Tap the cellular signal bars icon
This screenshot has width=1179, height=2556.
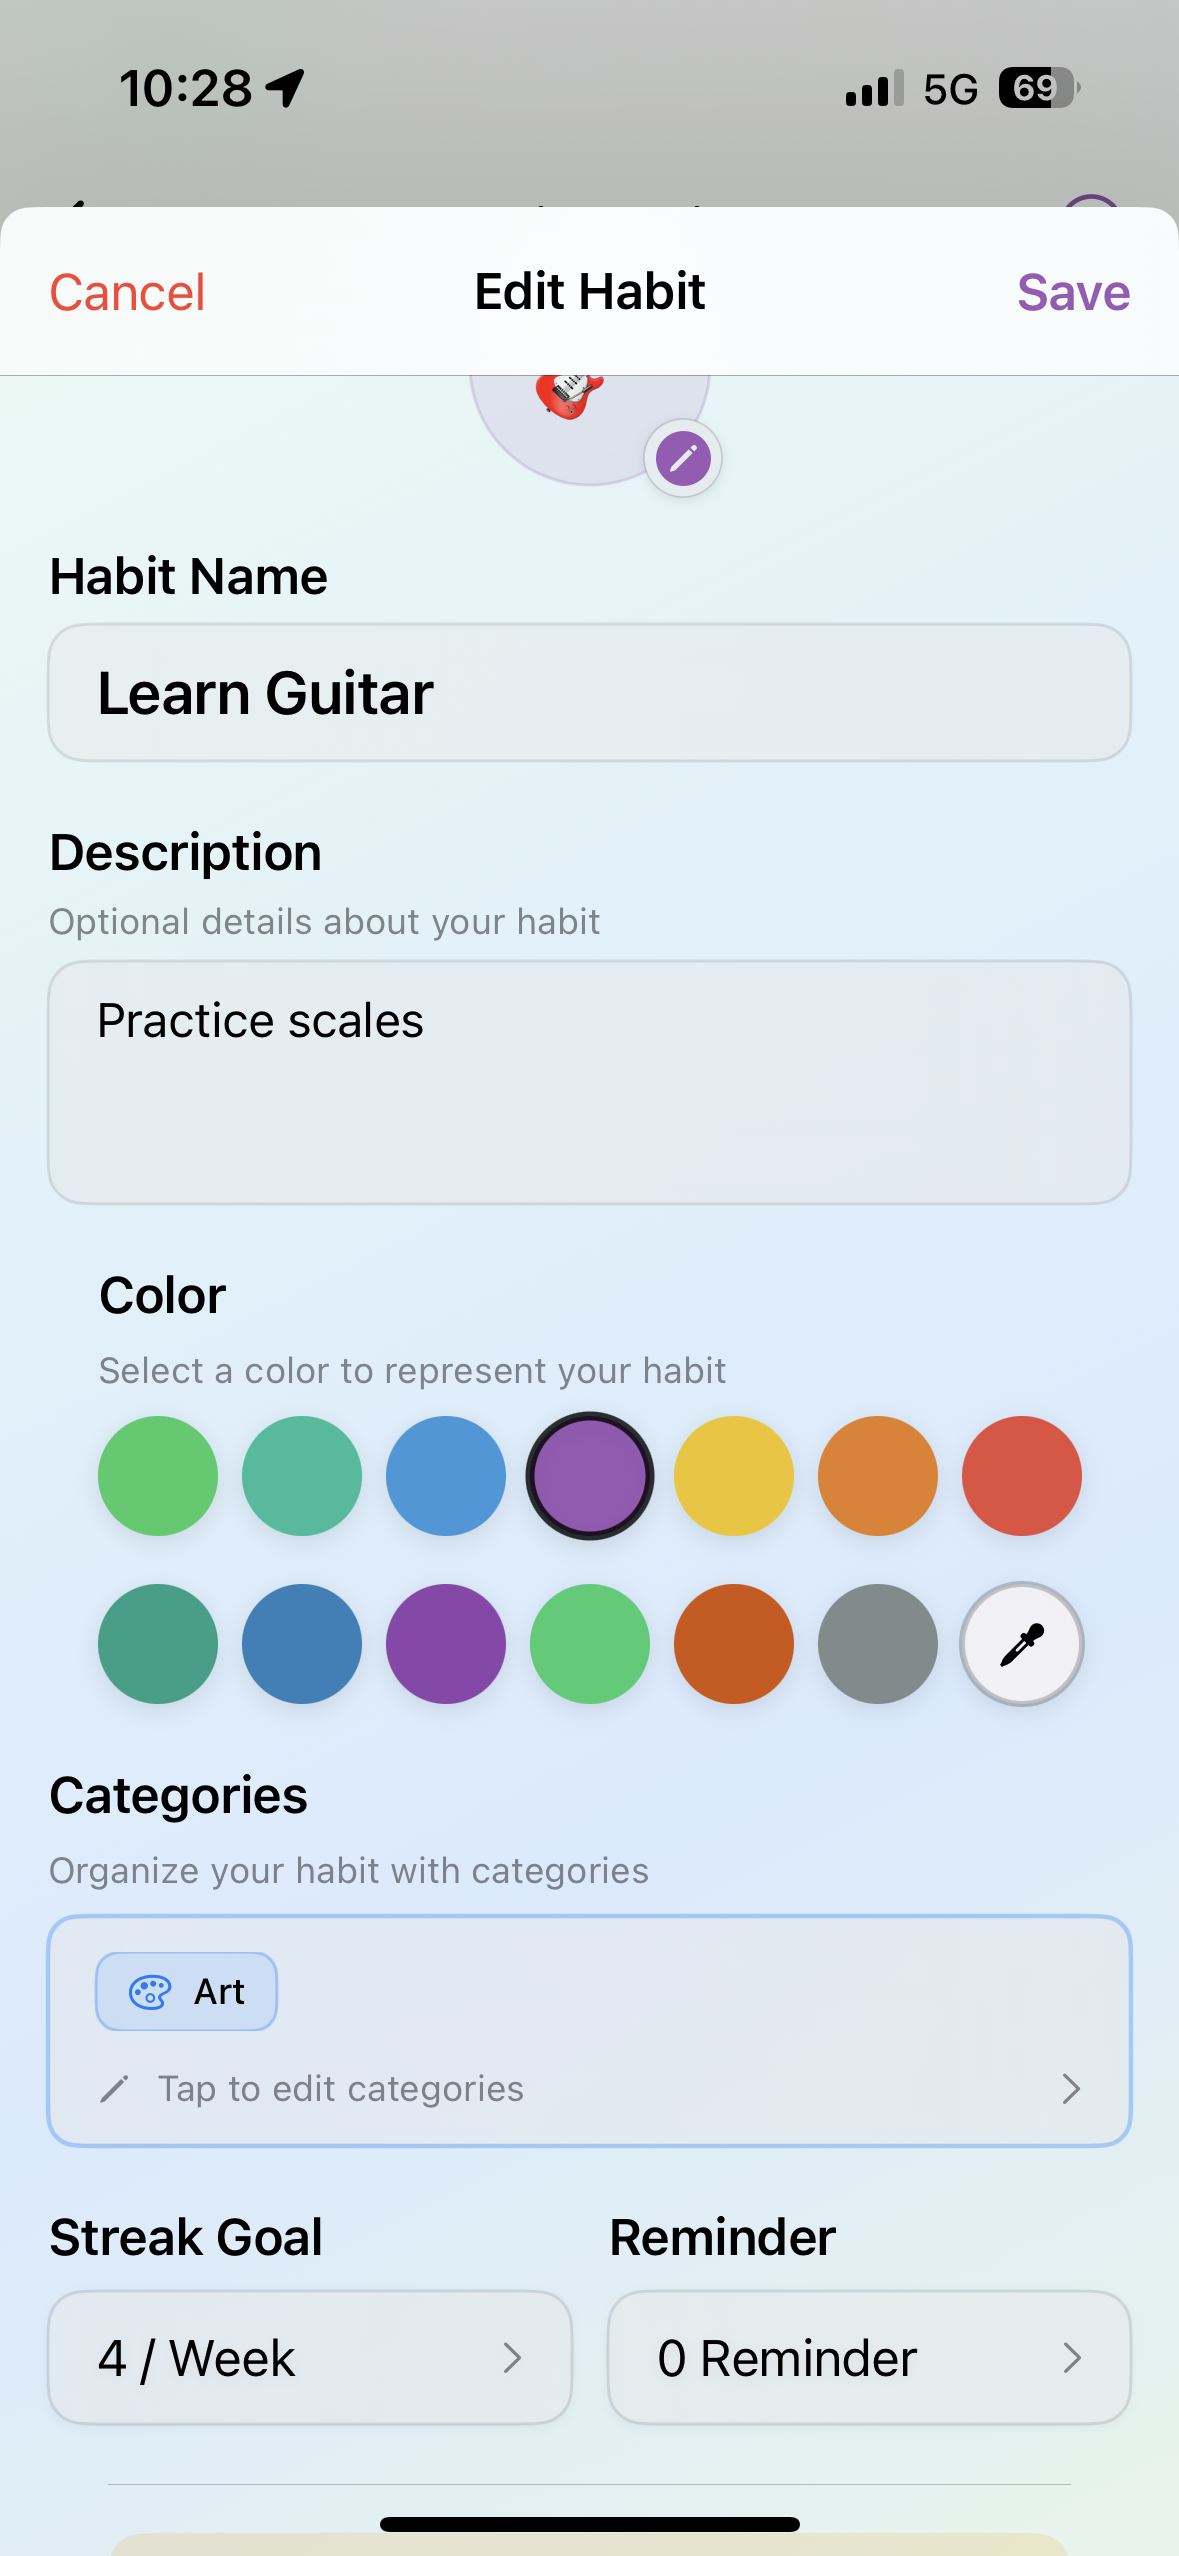pyautogui.click(x=874, y=89)
